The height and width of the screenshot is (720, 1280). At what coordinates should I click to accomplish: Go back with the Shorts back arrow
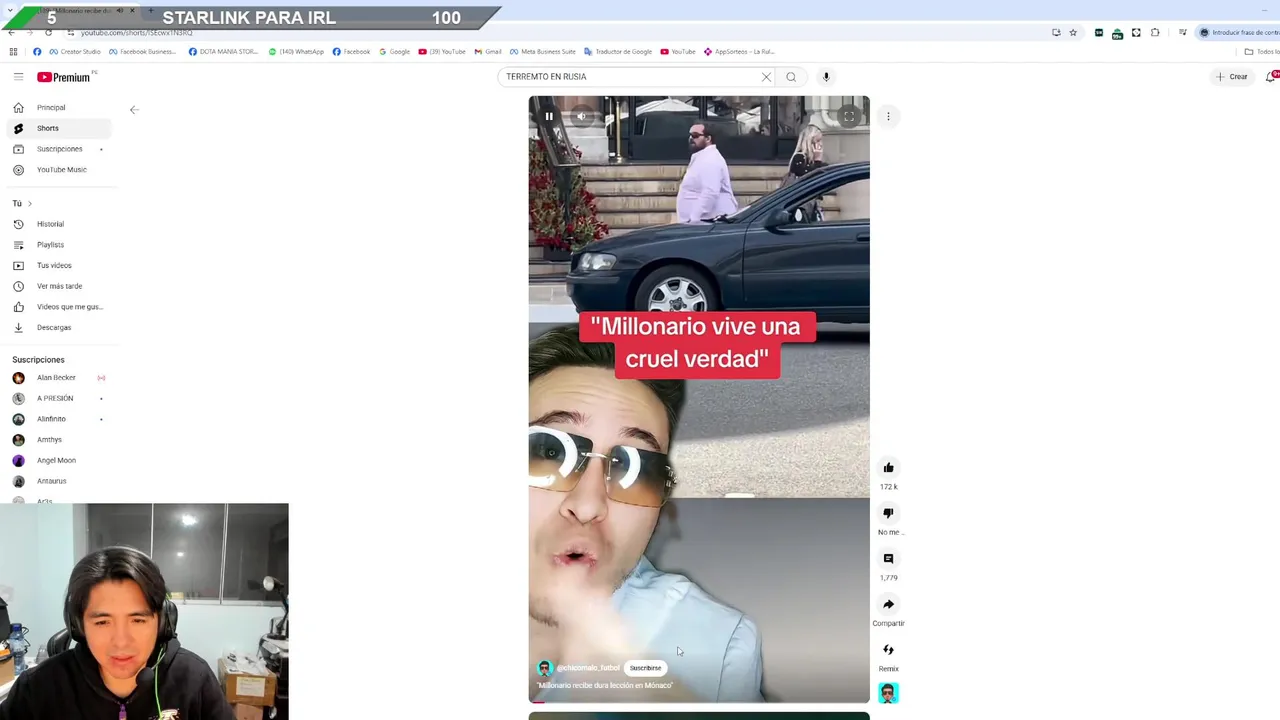tap(134, 110)
